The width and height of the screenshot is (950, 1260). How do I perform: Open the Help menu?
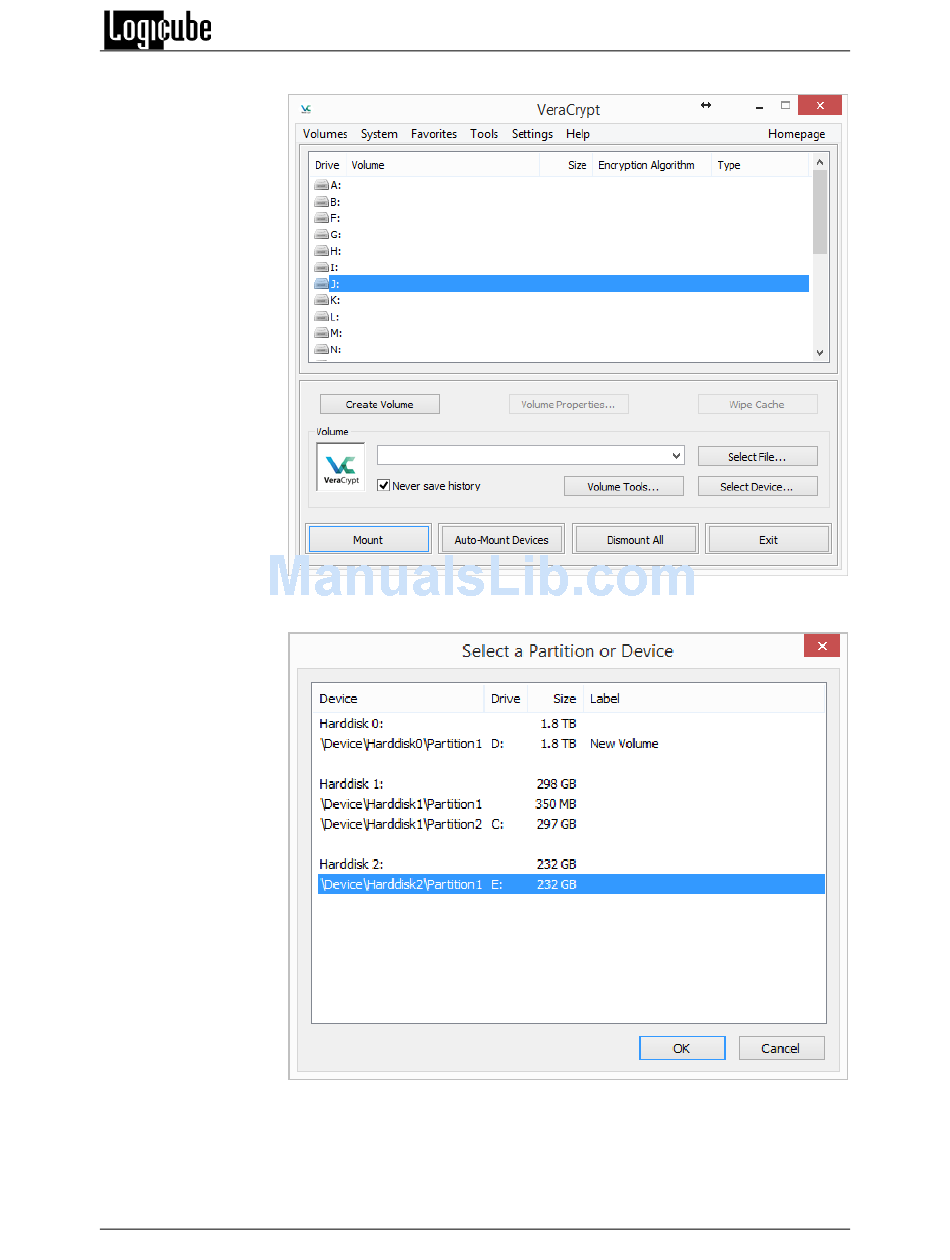[x=578, y=134]
